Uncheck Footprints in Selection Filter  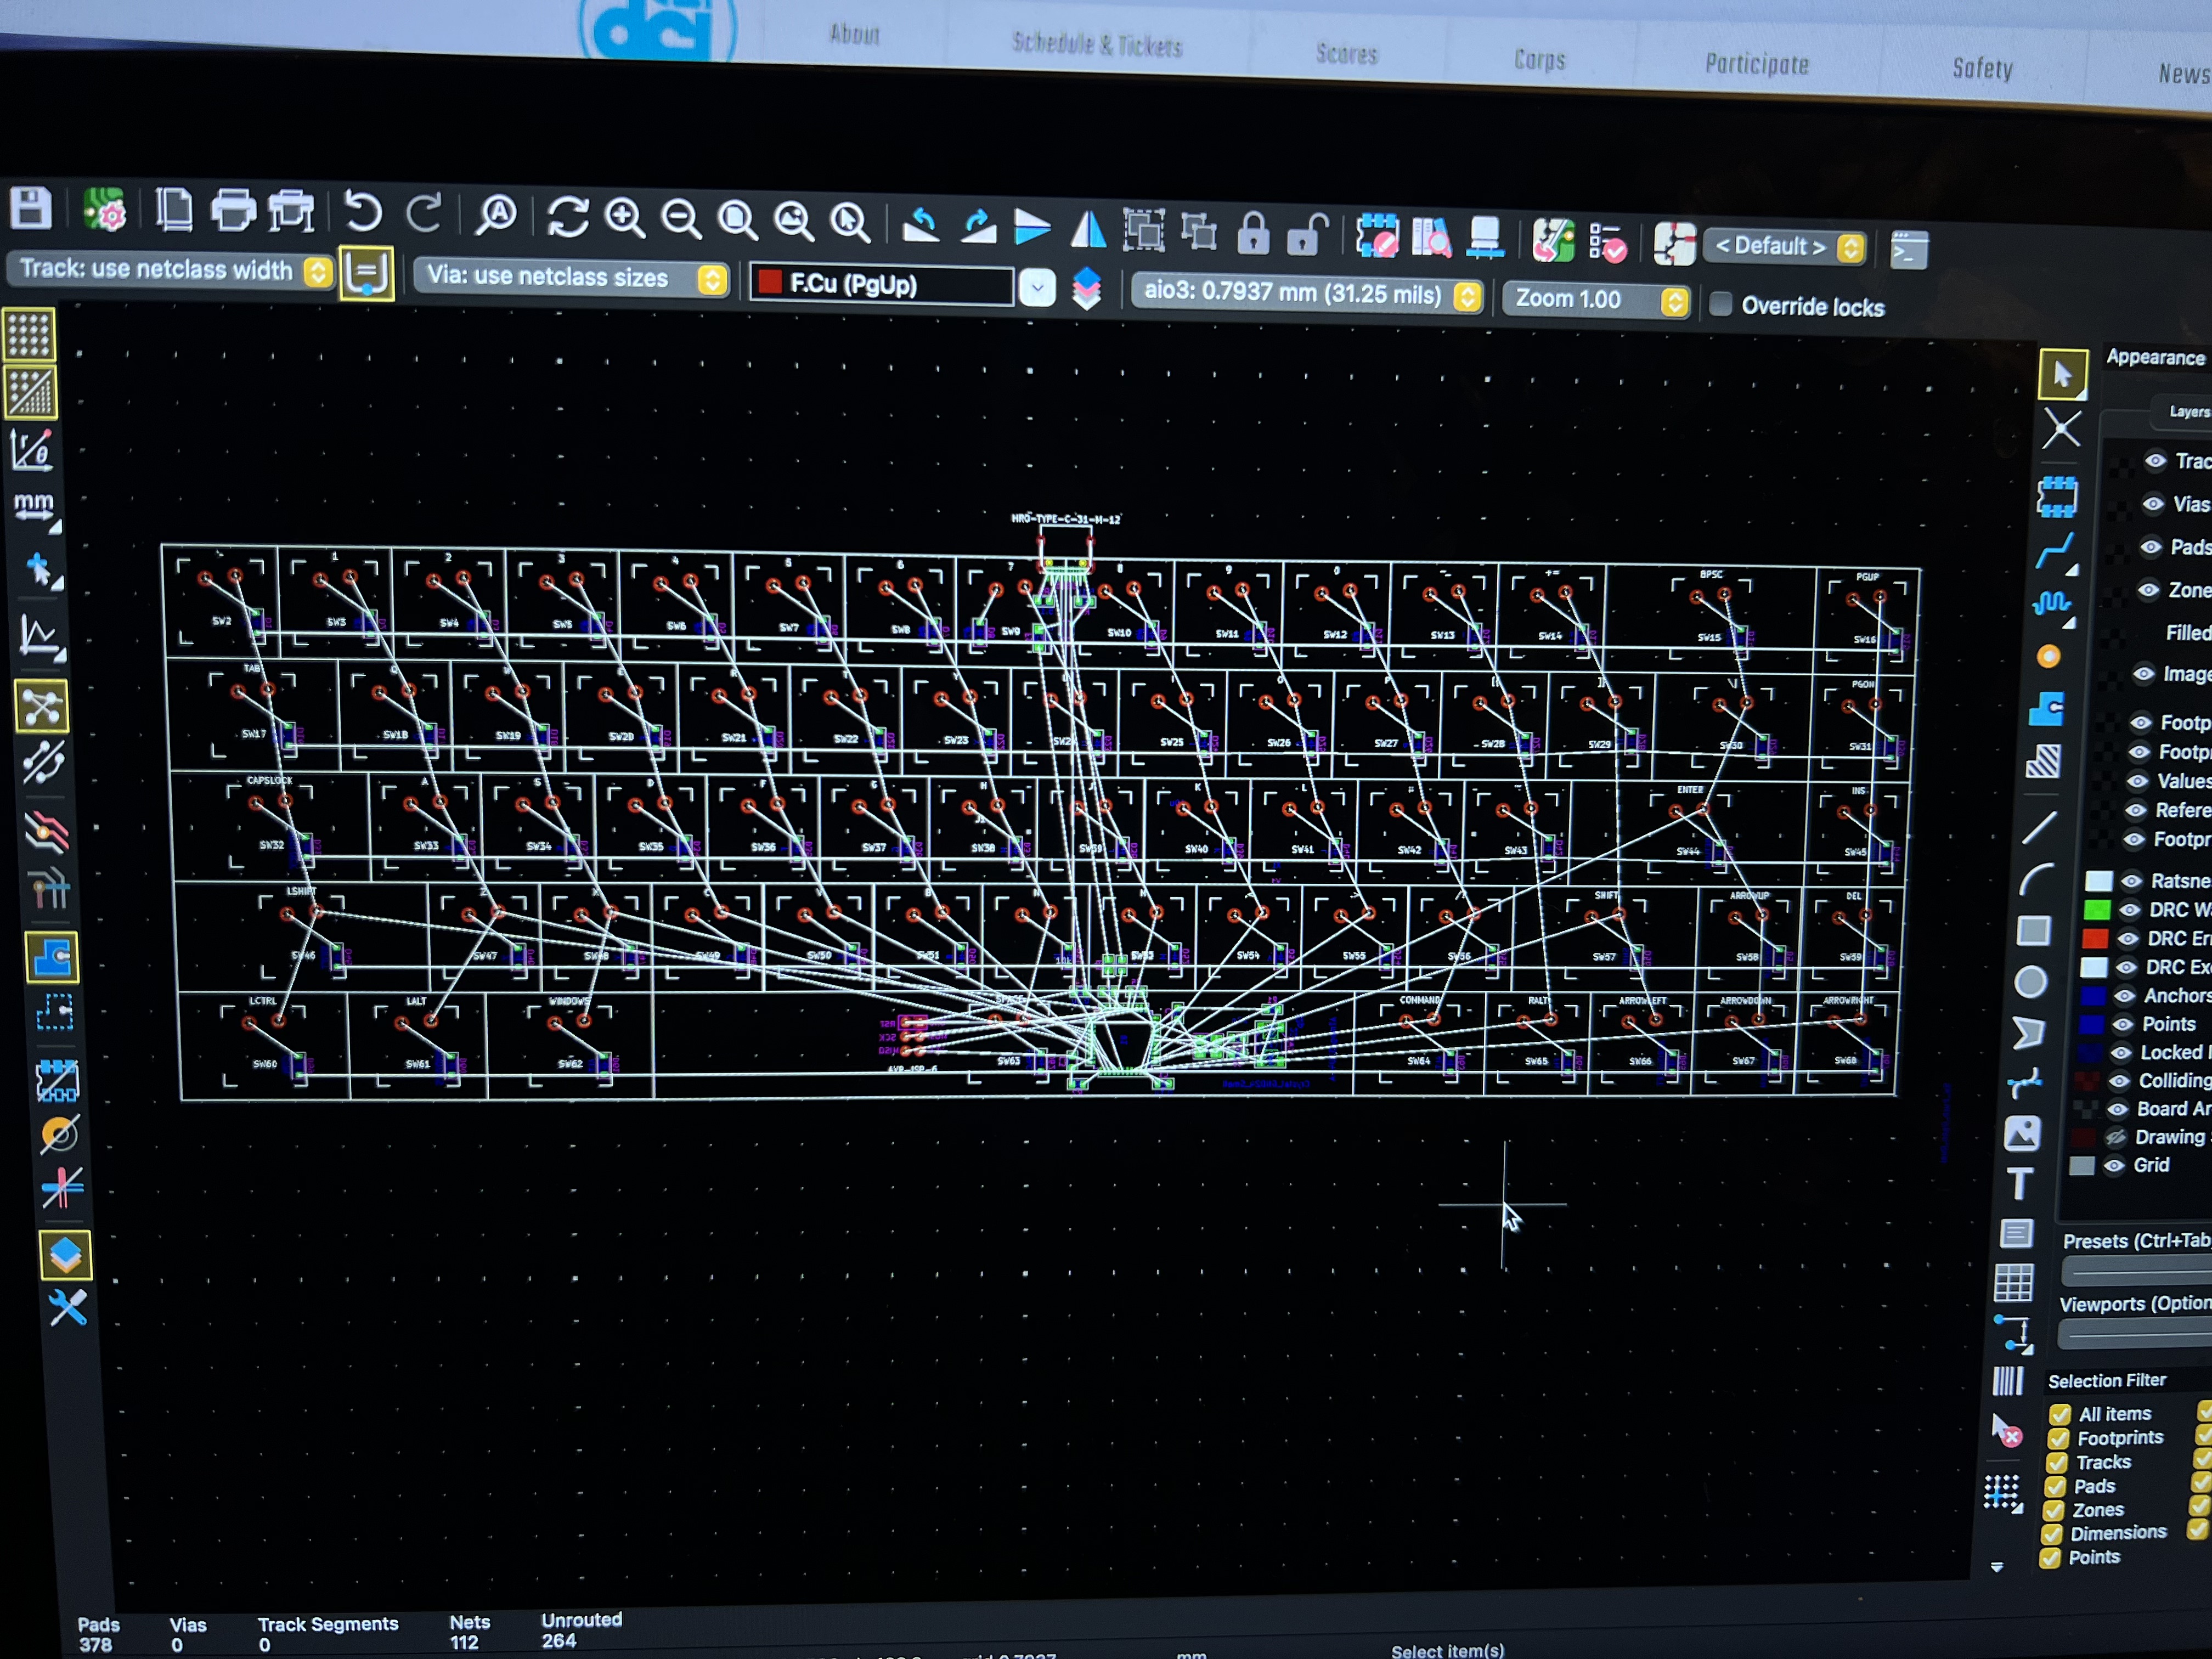pyautogui.click(x=2057, y=1438)
